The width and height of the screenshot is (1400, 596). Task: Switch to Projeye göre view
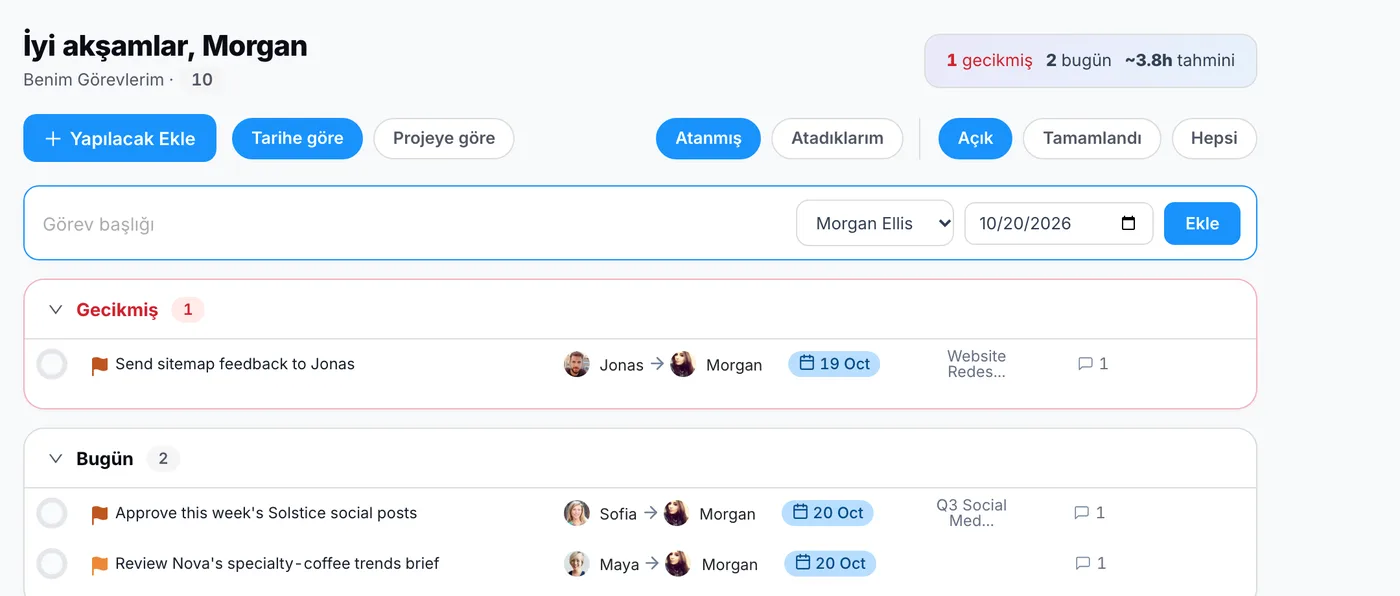coord(444,139)
